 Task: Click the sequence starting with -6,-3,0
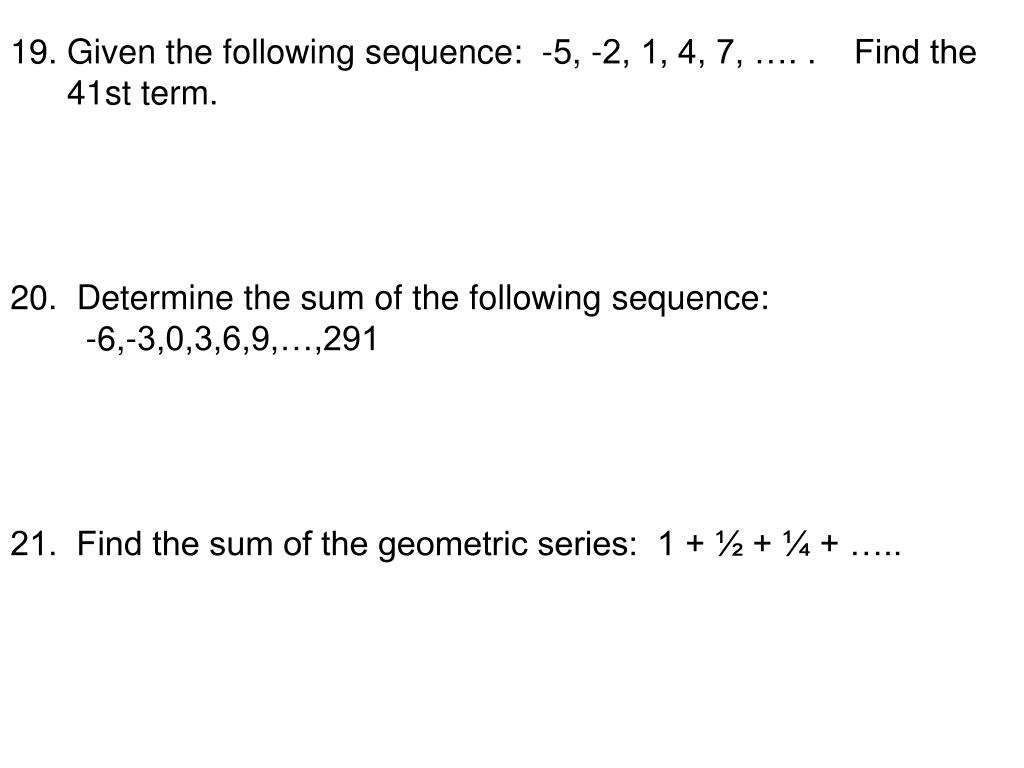click(232, 340)
